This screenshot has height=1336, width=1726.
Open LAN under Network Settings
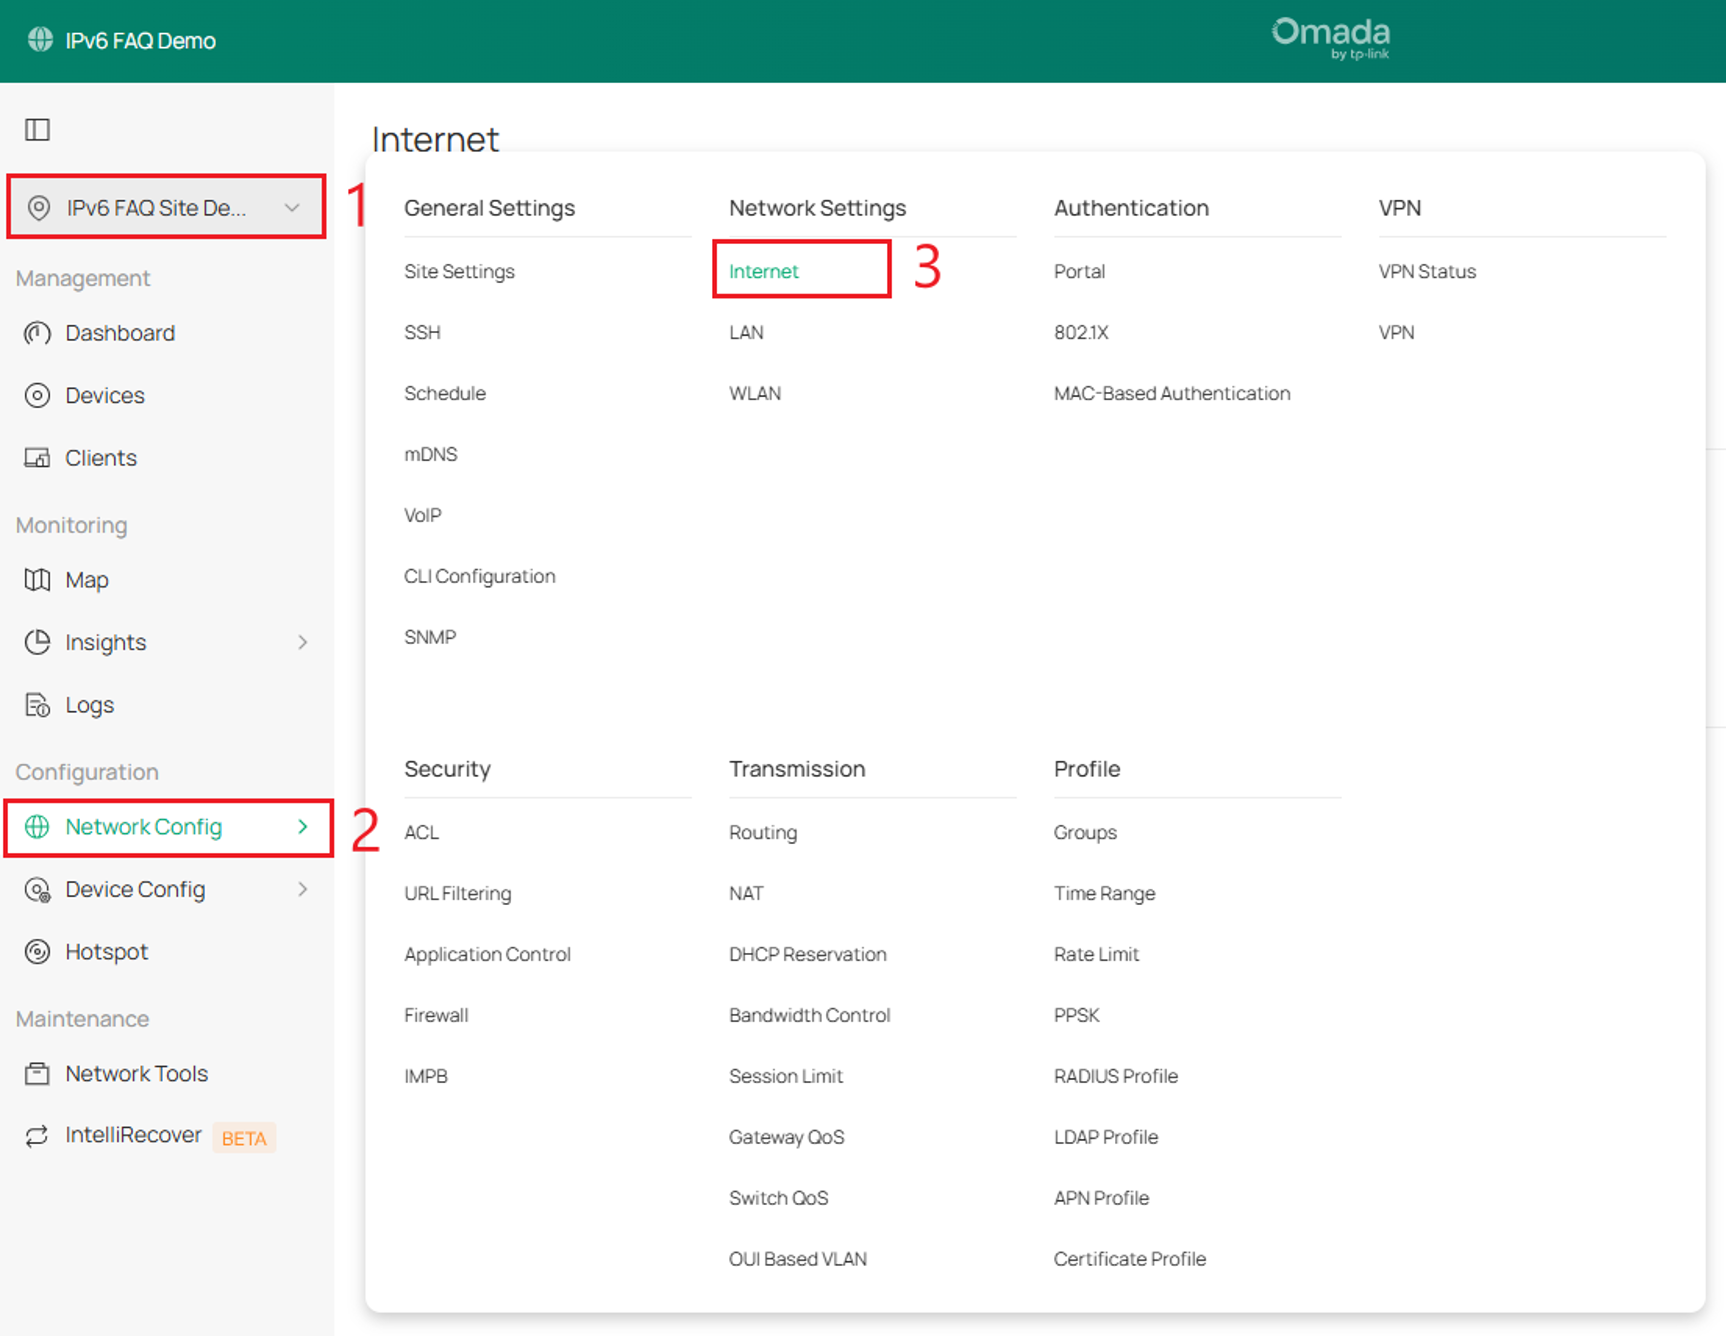pos(746,332)
